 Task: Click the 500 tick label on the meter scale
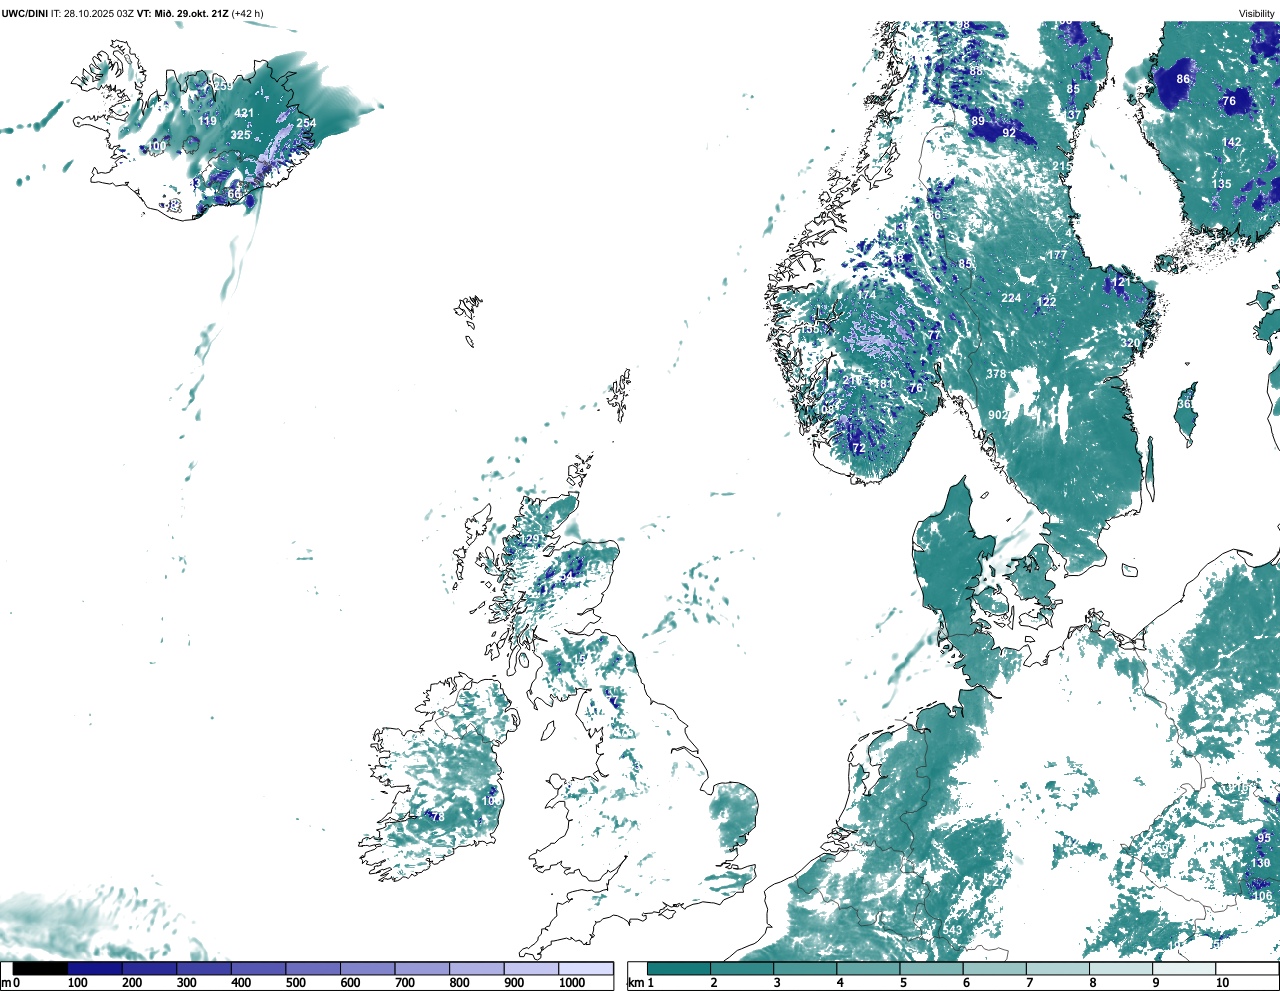pyautogui.click(x=295, y=983)
